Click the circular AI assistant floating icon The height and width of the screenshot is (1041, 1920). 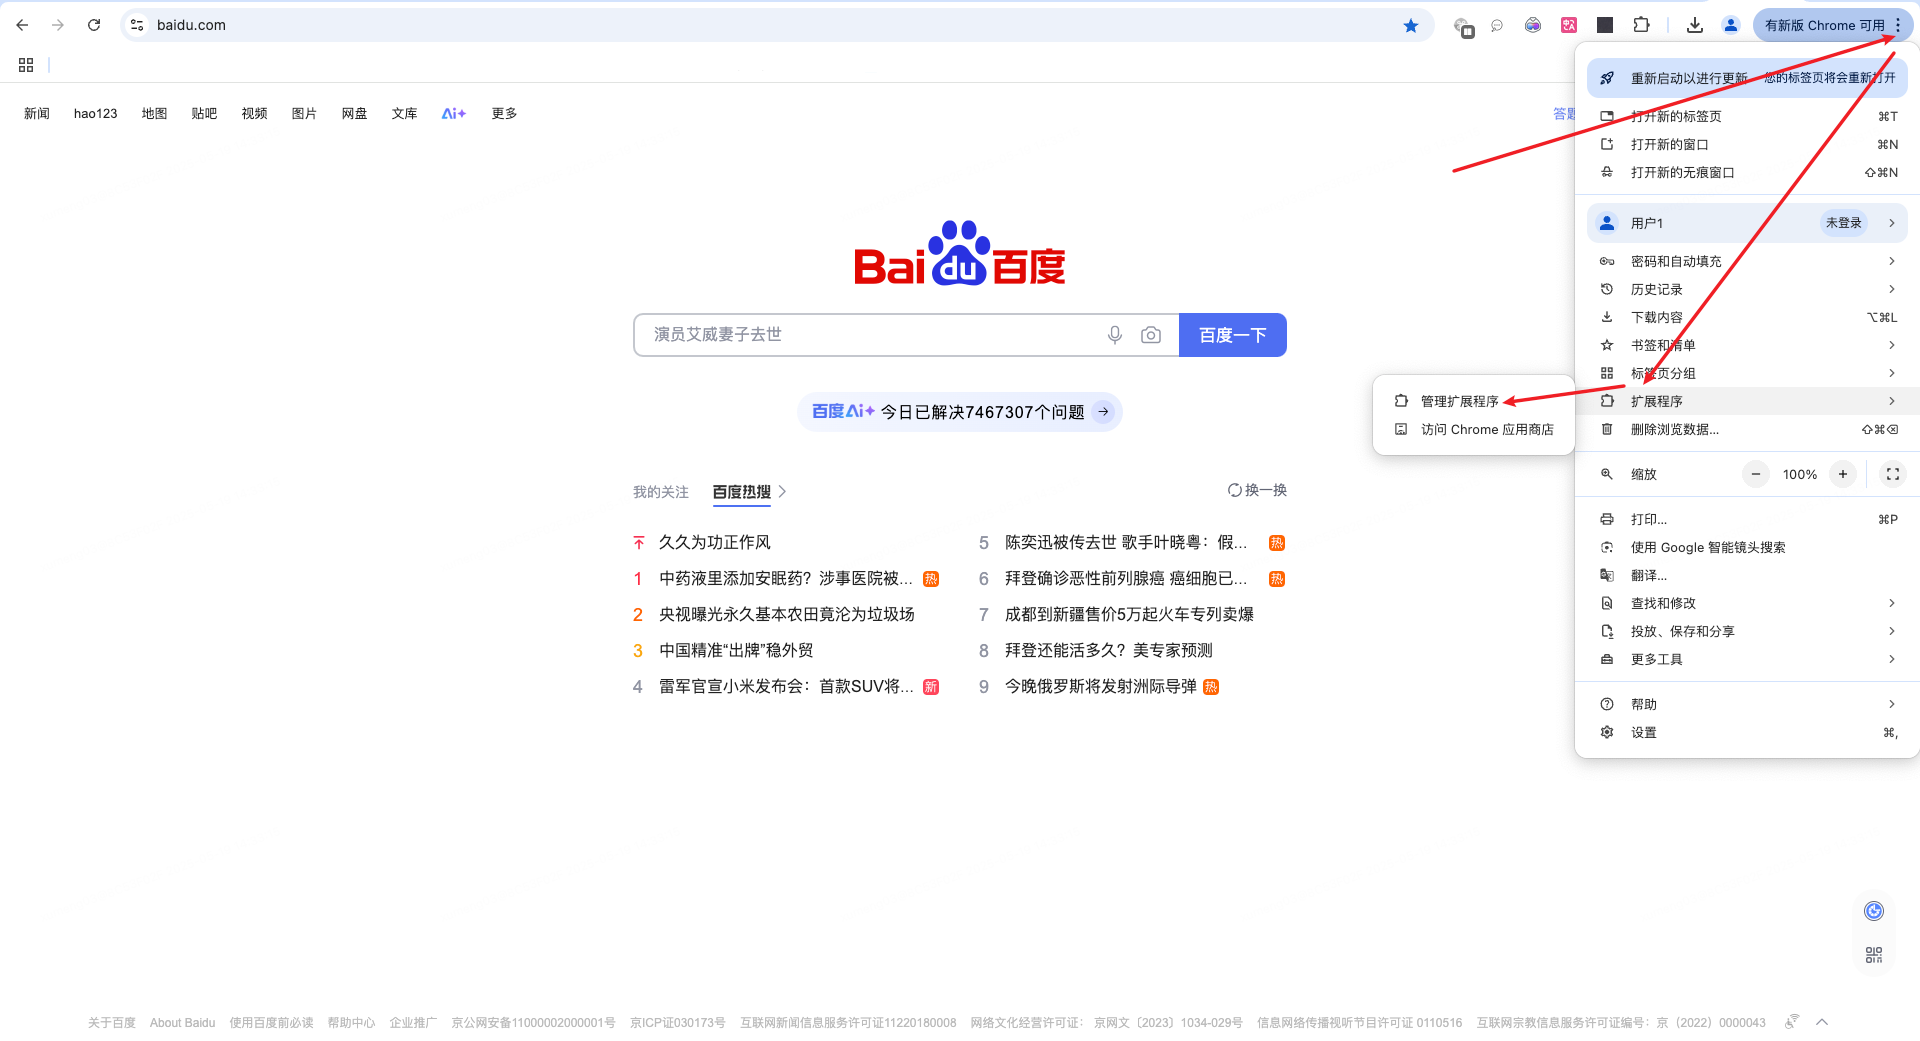point(1874,910)
